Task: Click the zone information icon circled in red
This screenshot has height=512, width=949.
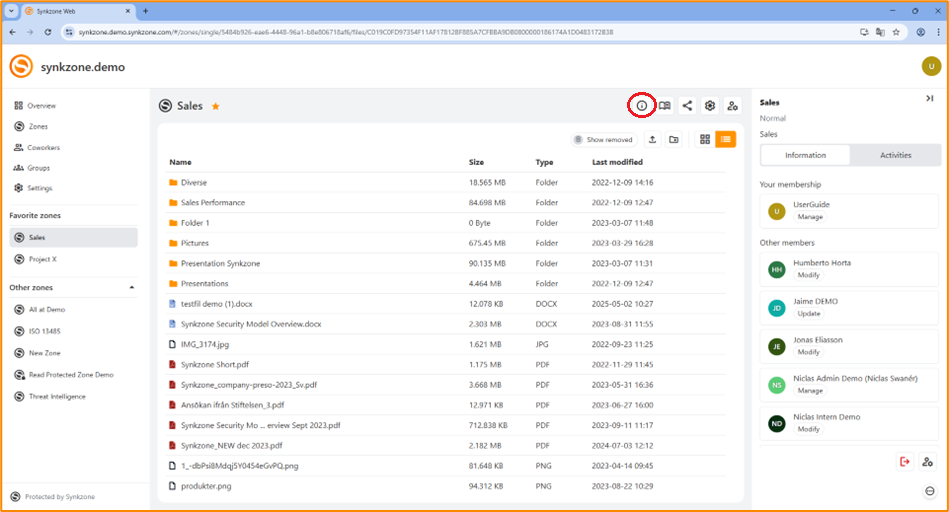Action: click(x=642, y=106)
